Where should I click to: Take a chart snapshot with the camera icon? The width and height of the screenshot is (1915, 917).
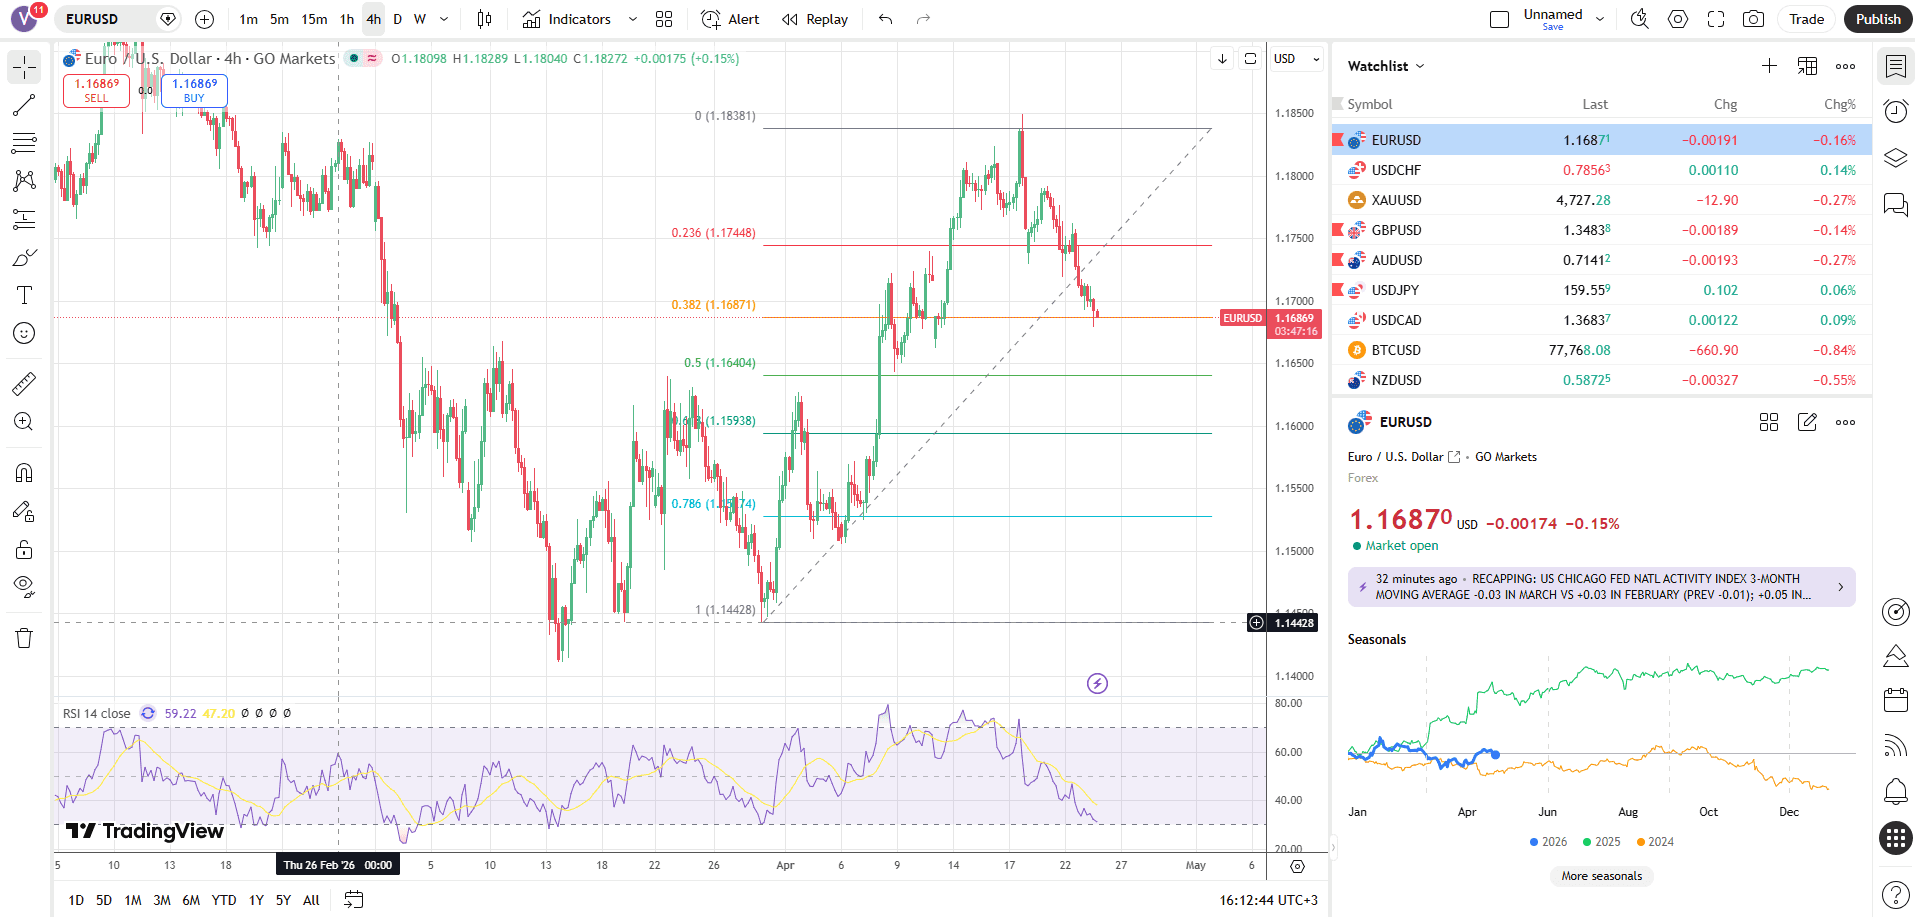tap(1754, 18)
